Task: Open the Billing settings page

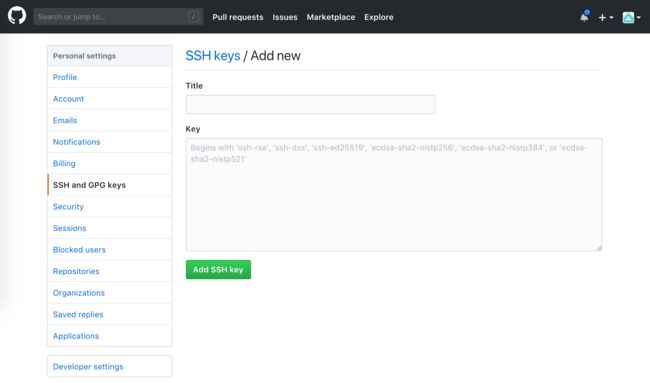Action: [x=110, y=163]
